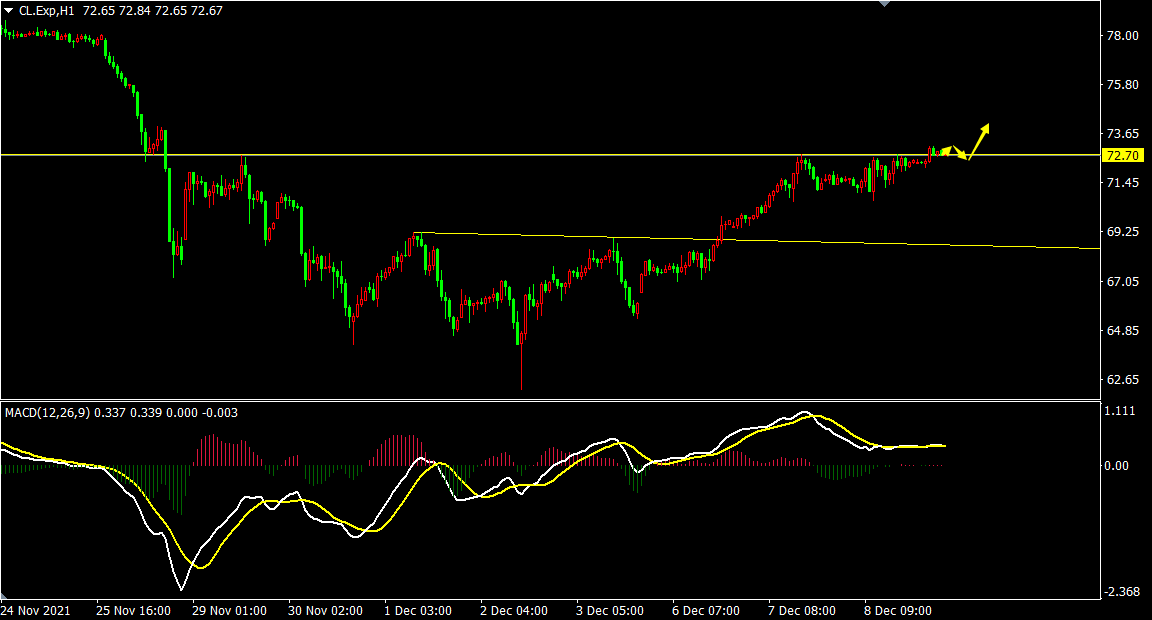Click the yellow 72.70 price tag
Viewport: 1152px width, 620px height.
(x=1121, y=155)
